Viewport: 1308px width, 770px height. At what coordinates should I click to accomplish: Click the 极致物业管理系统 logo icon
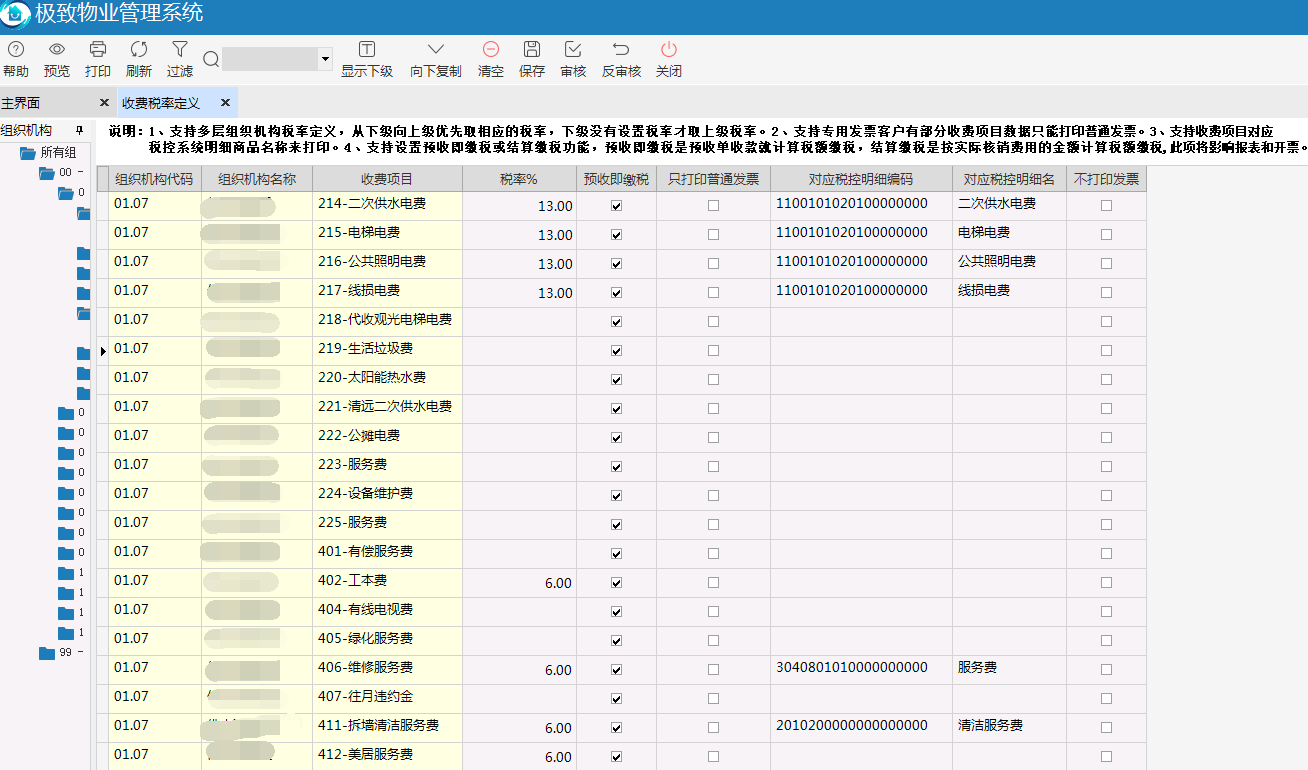click(15, 15)
